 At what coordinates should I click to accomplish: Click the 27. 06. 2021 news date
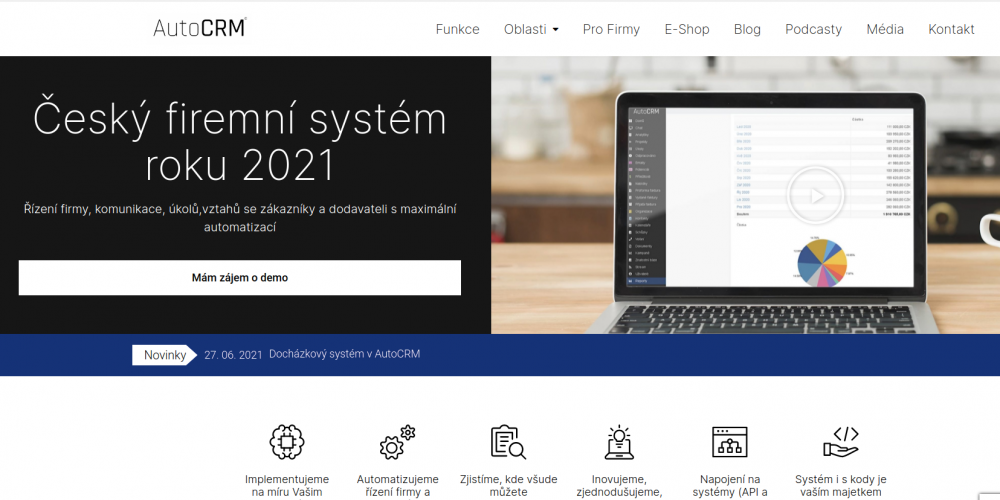(x=233, y=355)
